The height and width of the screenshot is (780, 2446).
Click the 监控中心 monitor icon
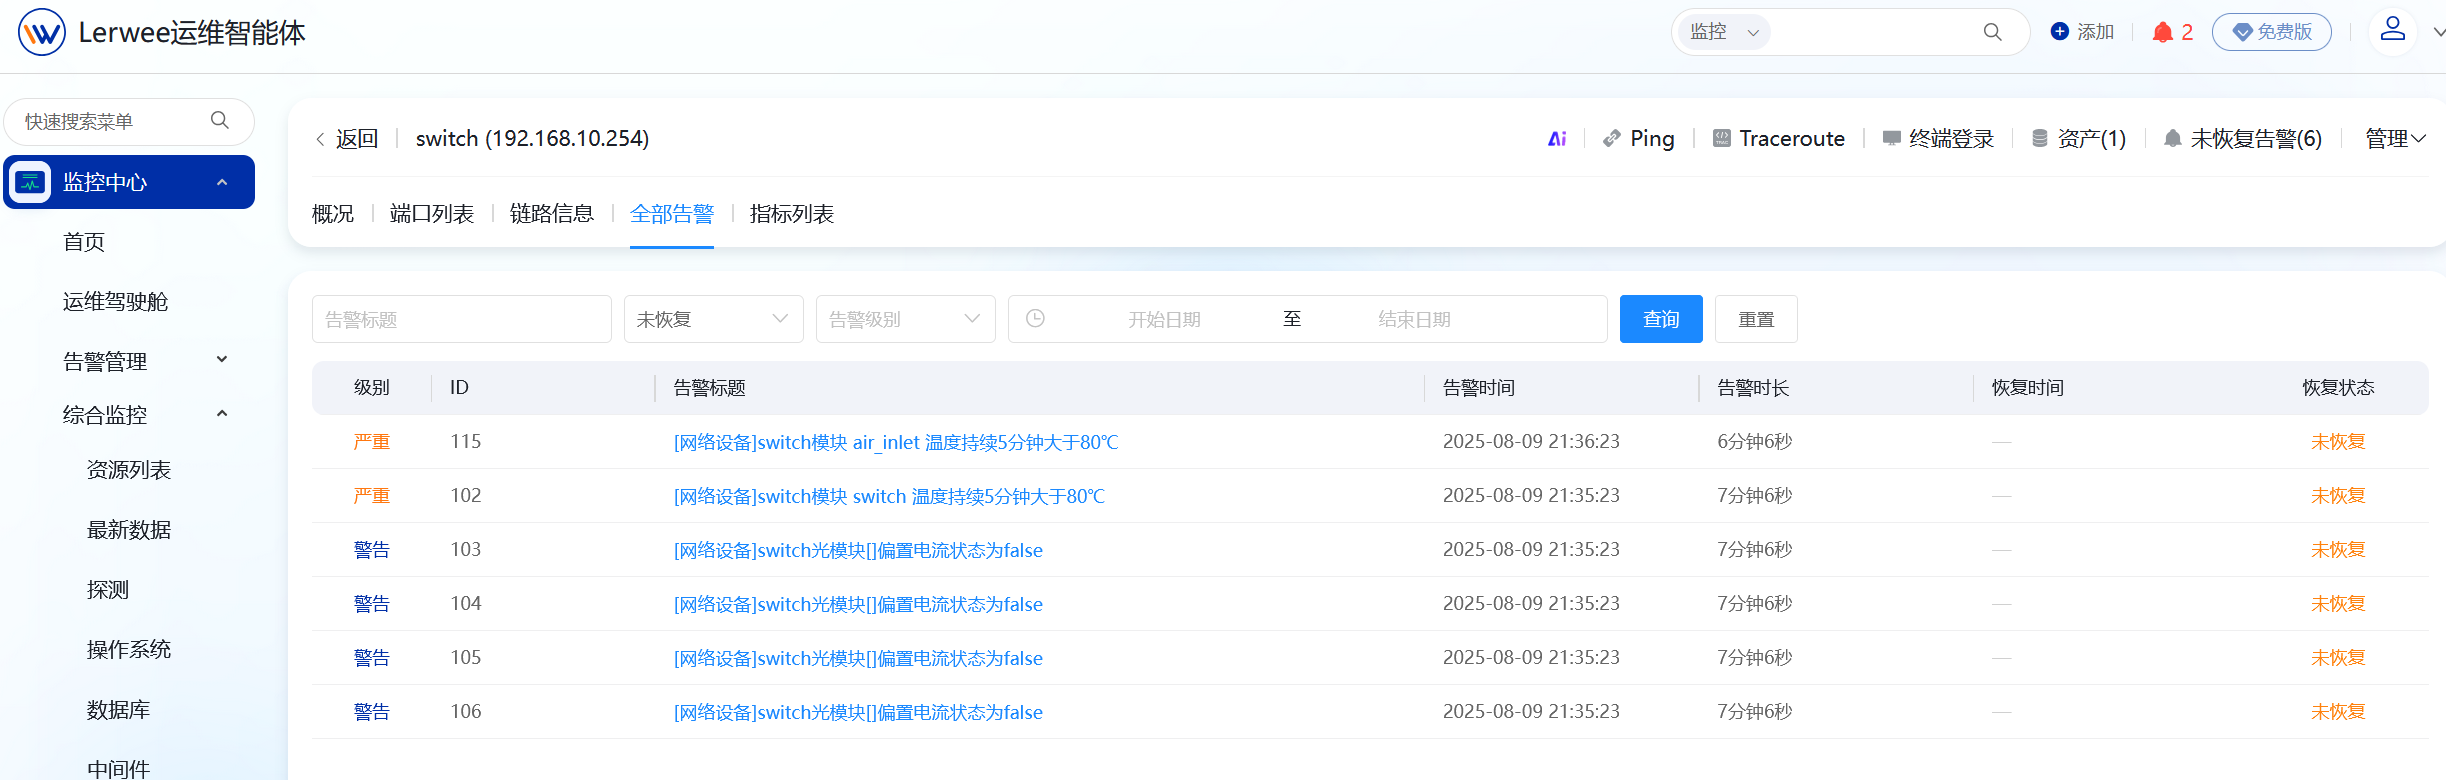[x=31, y=182]
